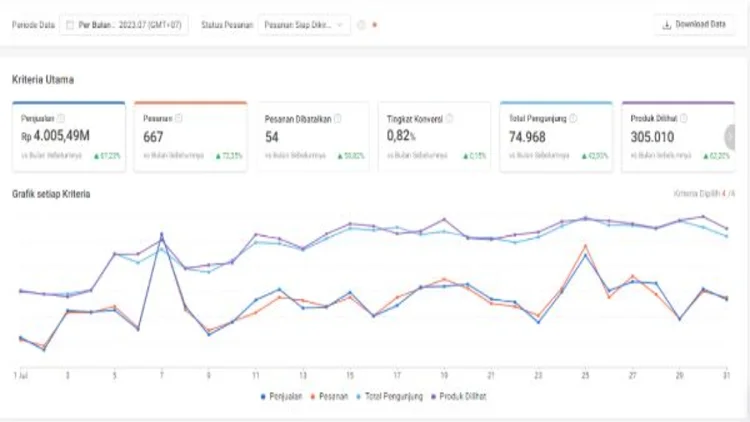Click the 7 Jul peak data point
Viewport: 750px width, 422px height.
(x=162, y=234)
